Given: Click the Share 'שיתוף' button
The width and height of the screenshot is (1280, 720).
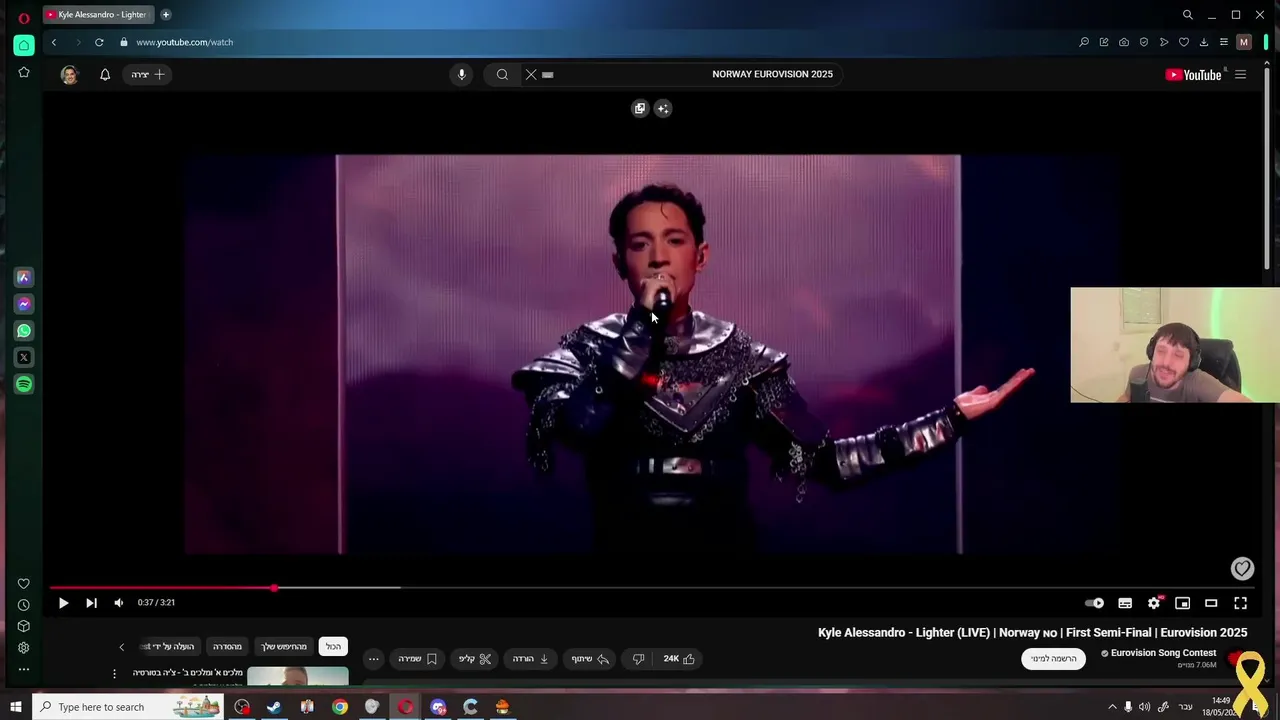Looking at the screenshot, I should pyautogui.click(x=590, y=659).
